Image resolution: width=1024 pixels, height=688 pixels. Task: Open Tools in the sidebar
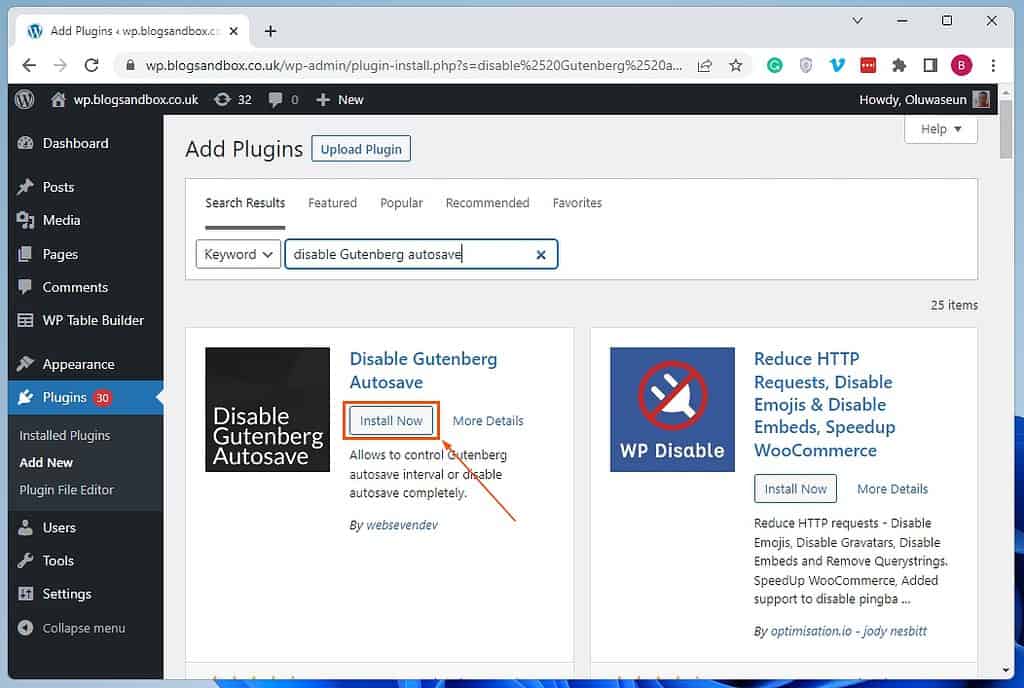point(86,561)
